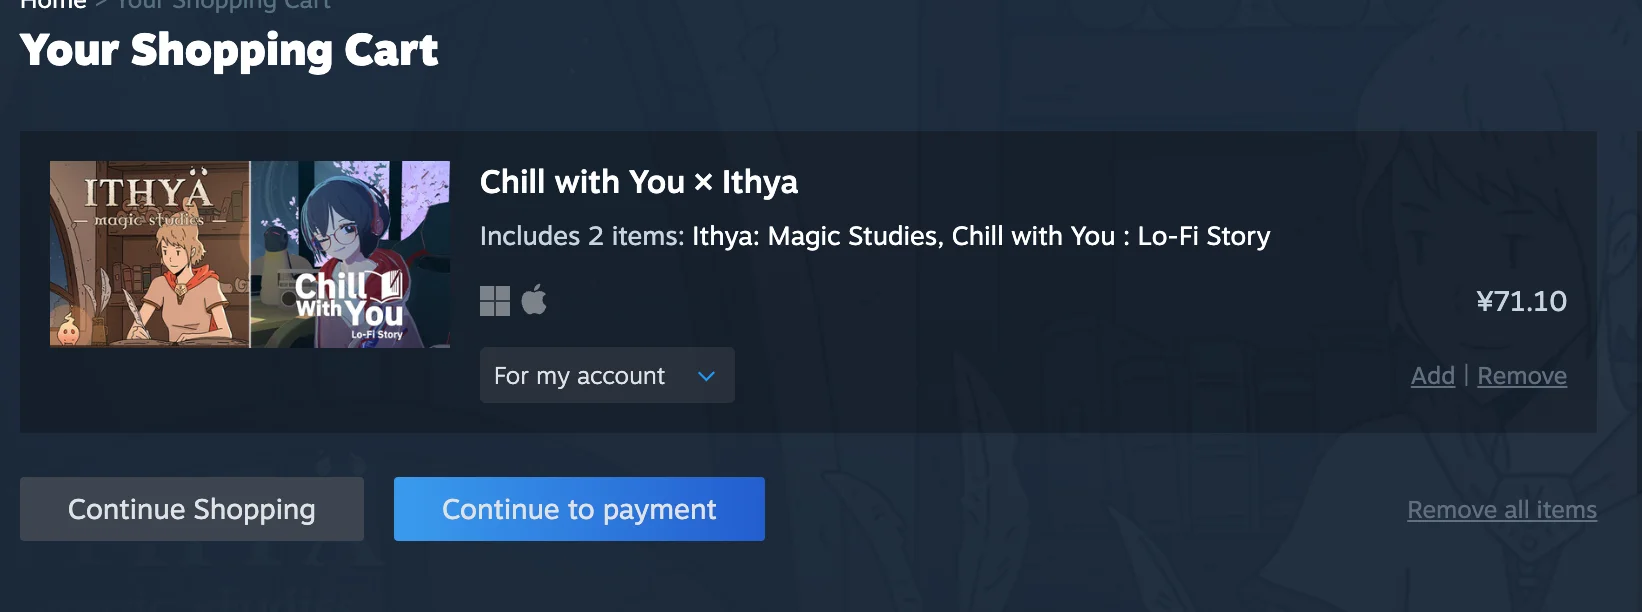
Task: Click Continue Shopping
Action: tap(192, 509)
